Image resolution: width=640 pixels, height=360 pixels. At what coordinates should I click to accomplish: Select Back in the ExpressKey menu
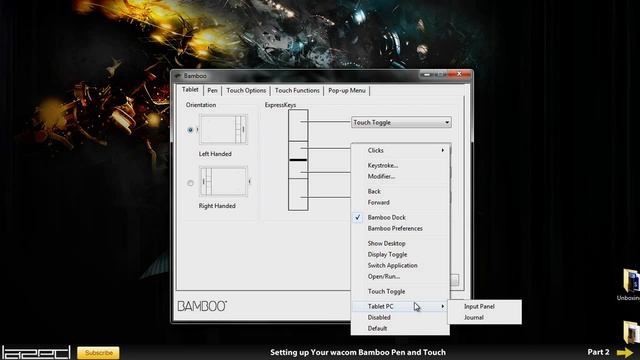400,191
